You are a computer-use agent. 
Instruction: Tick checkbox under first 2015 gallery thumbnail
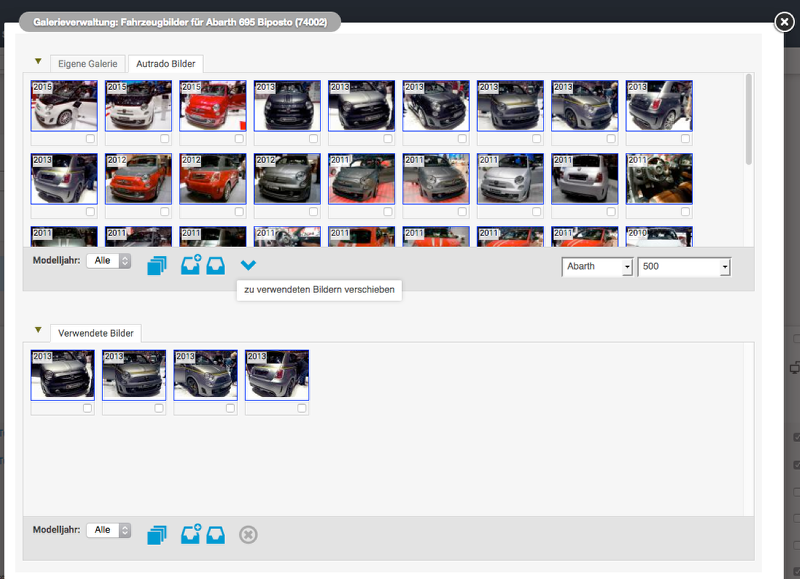[90, 139]
